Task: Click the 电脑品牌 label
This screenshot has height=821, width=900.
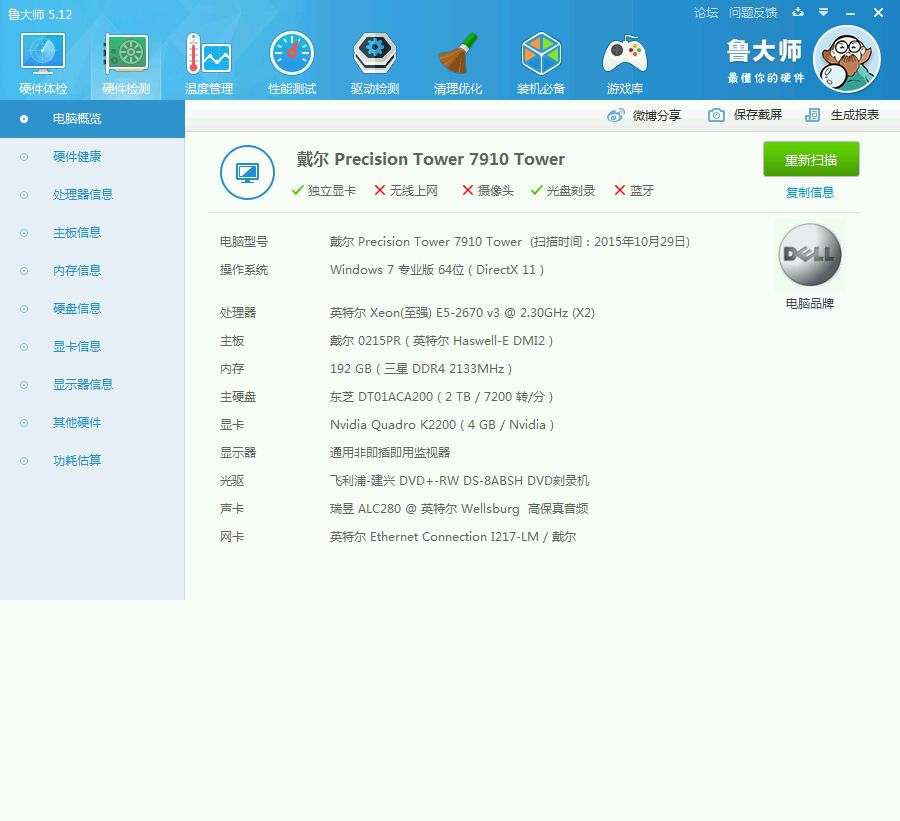Action: click(x=810, y=304)
